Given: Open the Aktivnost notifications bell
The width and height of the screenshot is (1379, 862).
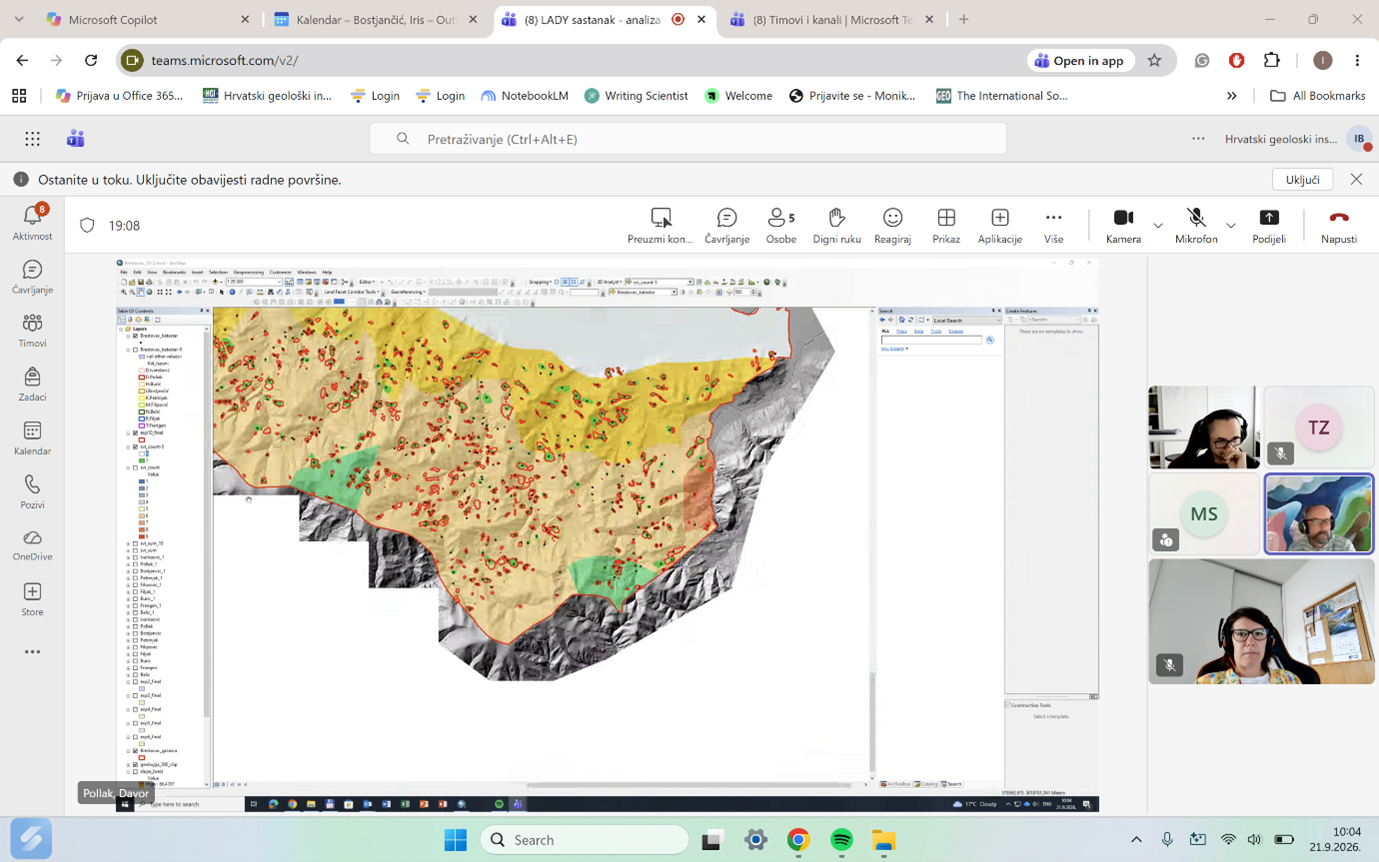Looking at the screenshot, I should coord(32,222).
